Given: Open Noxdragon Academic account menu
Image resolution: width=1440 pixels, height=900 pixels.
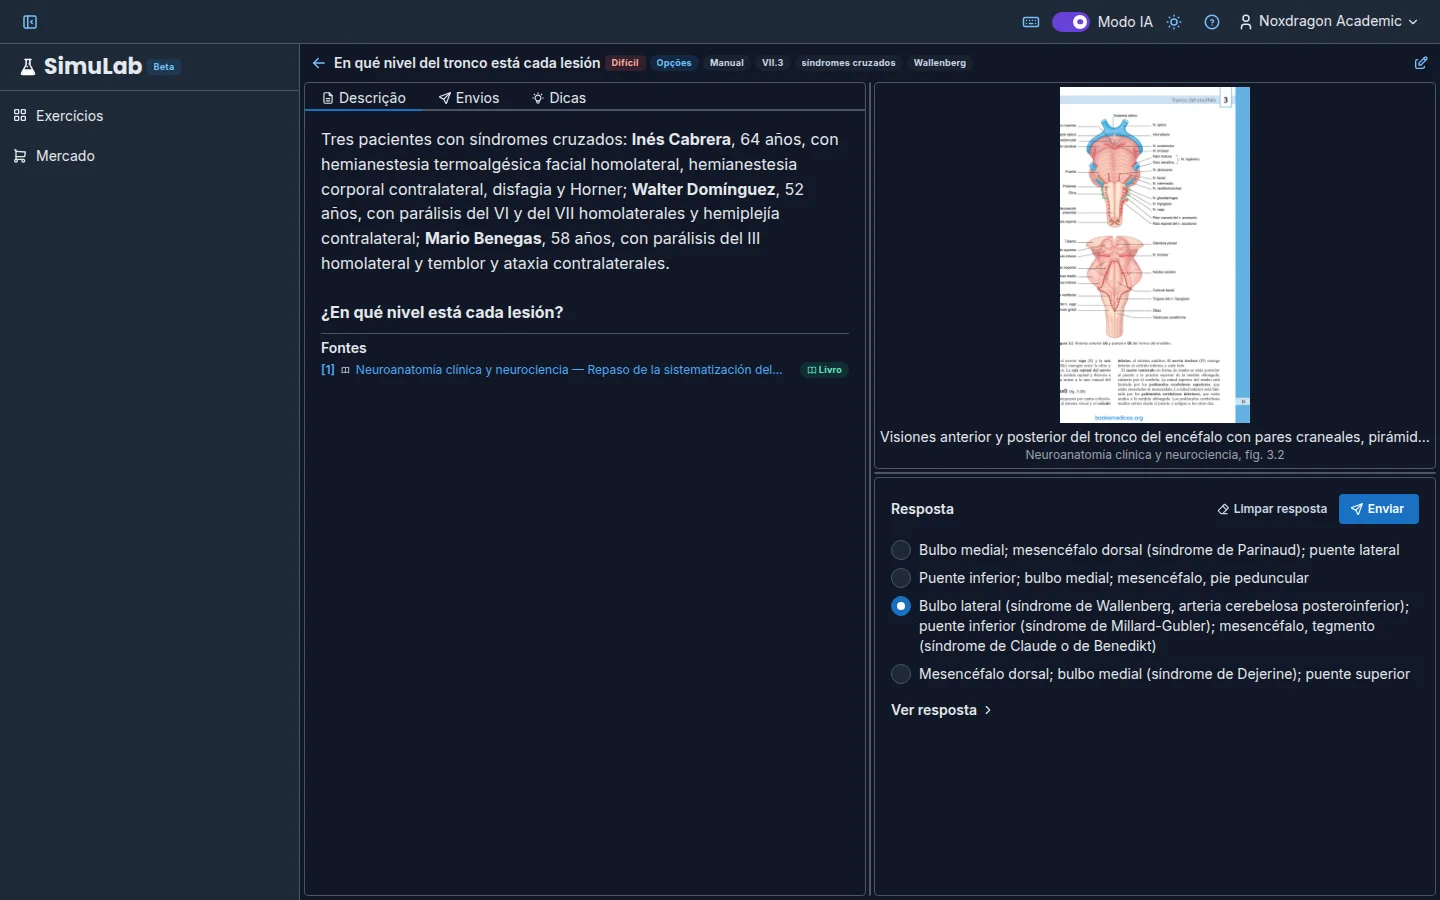Looking at the screenshot, I should [x=1328, y=21].
